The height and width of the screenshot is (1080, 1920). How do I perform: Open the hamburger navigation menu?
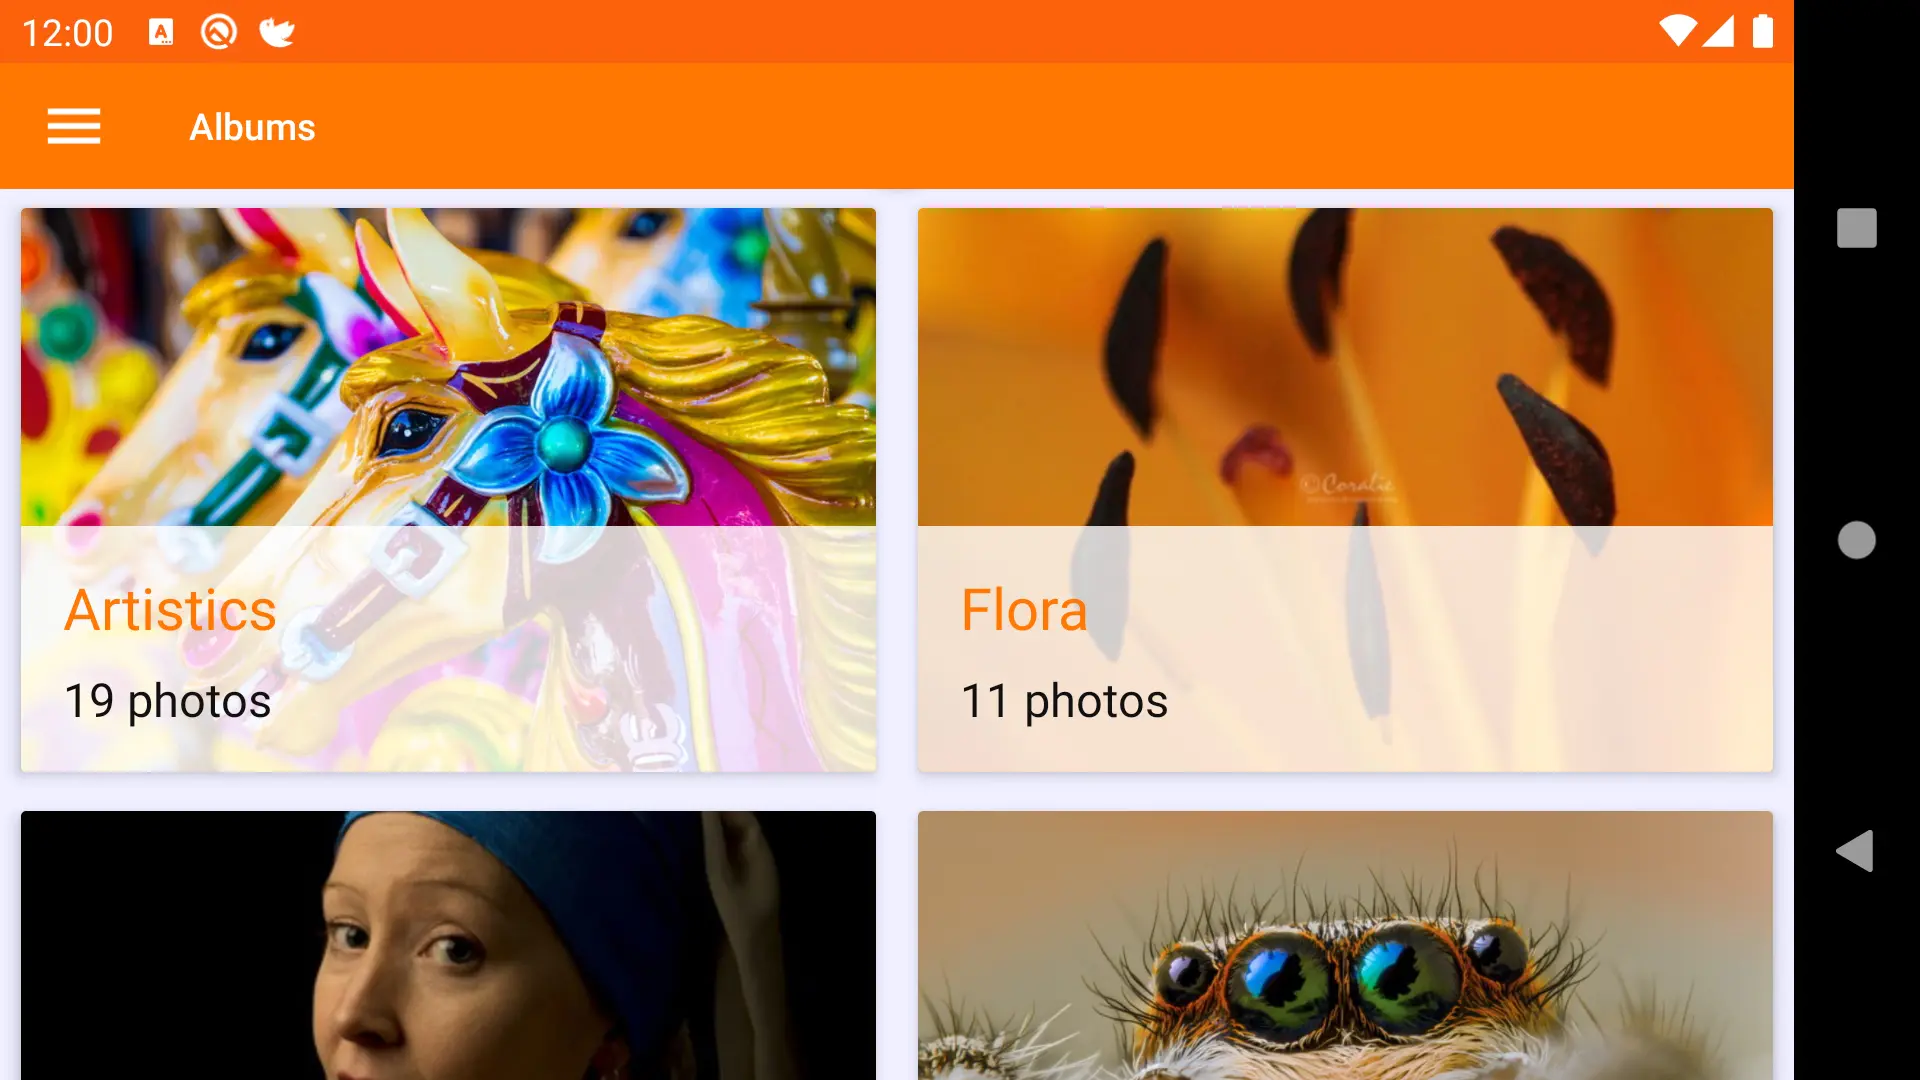[74, 127]
